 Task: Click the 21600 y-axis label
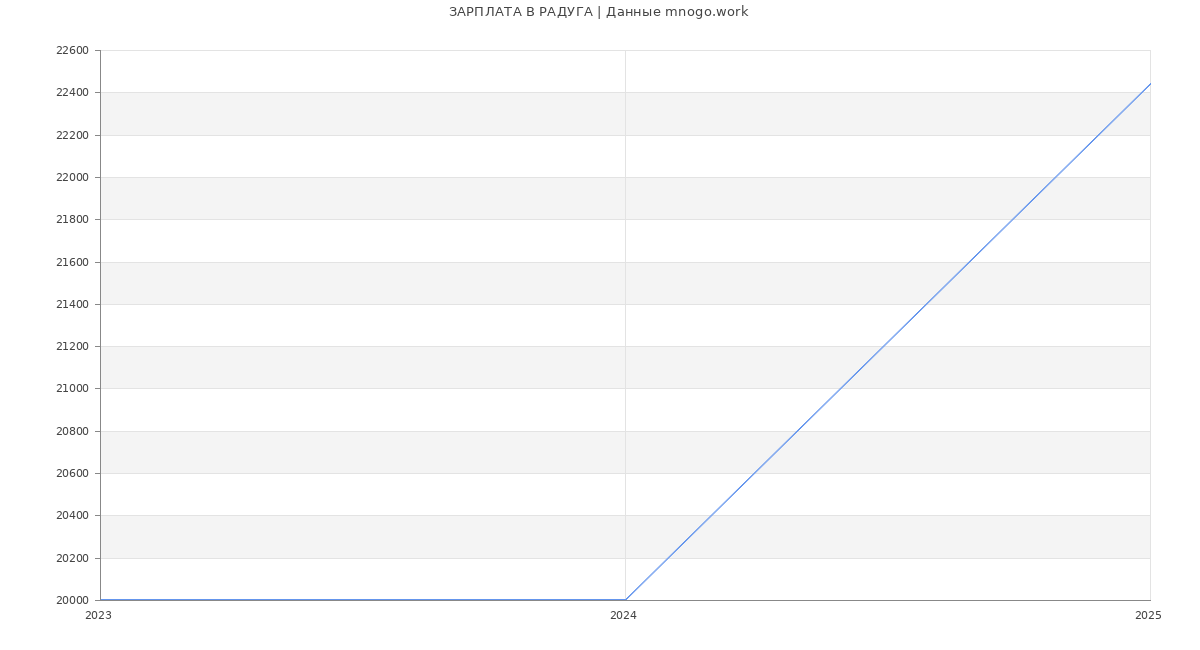tap(72, 262)
